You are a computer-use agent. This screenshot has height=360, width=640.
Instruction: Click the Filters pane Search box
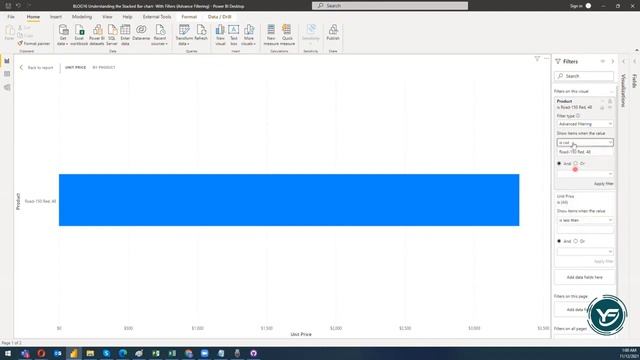[x=584, y=76]
